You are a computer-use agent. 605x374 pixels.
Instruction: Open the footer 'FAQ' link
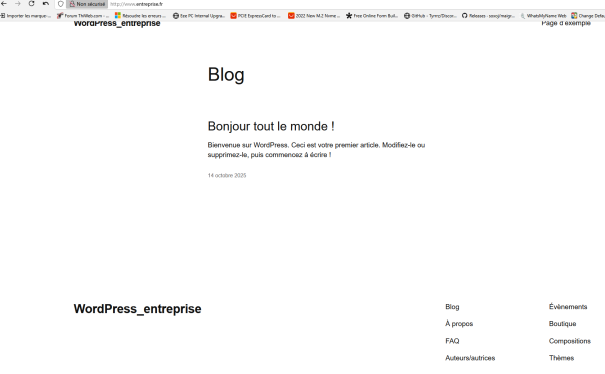pyautogui.click(x=452, y=341)
